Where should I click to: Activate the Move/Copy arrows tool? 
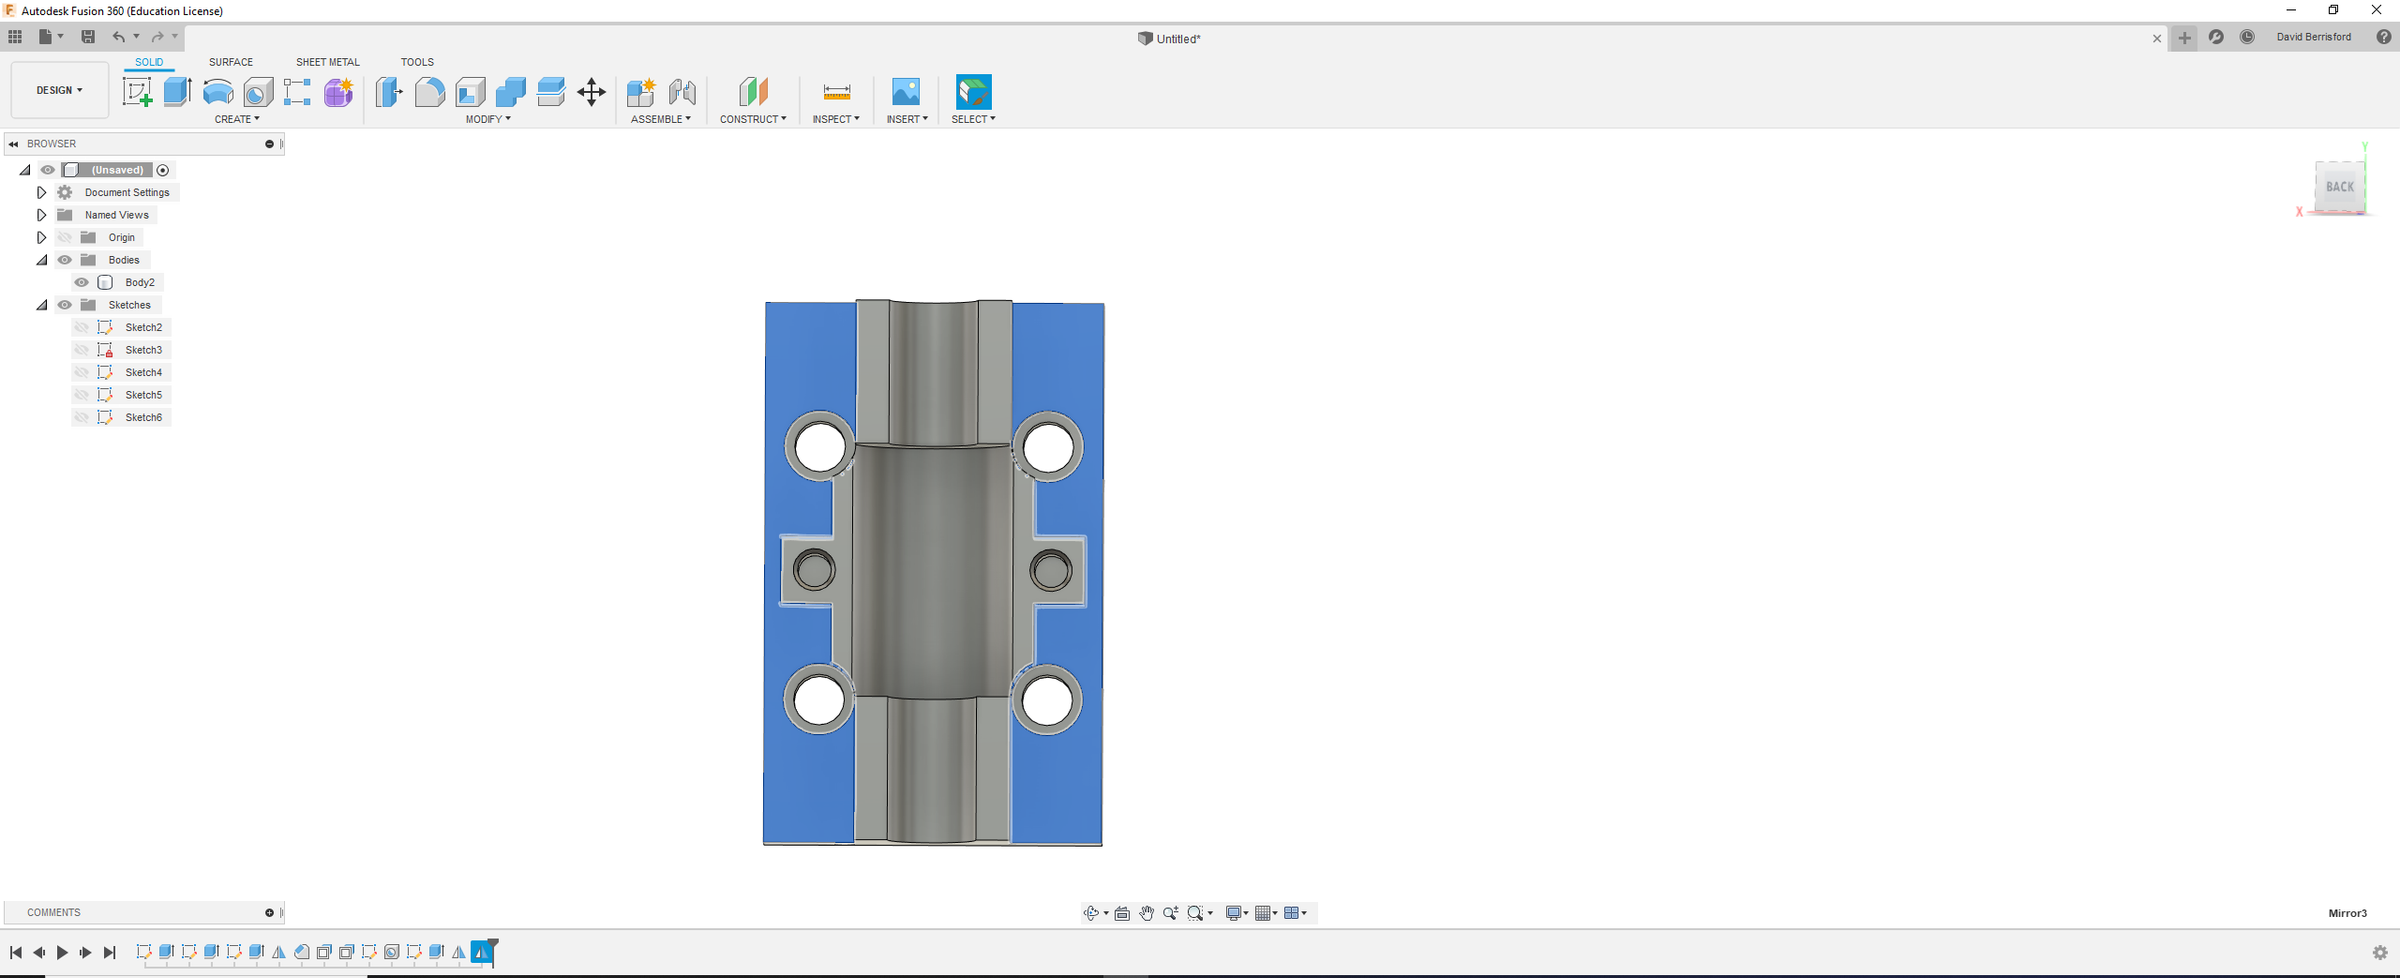(591, 92)
